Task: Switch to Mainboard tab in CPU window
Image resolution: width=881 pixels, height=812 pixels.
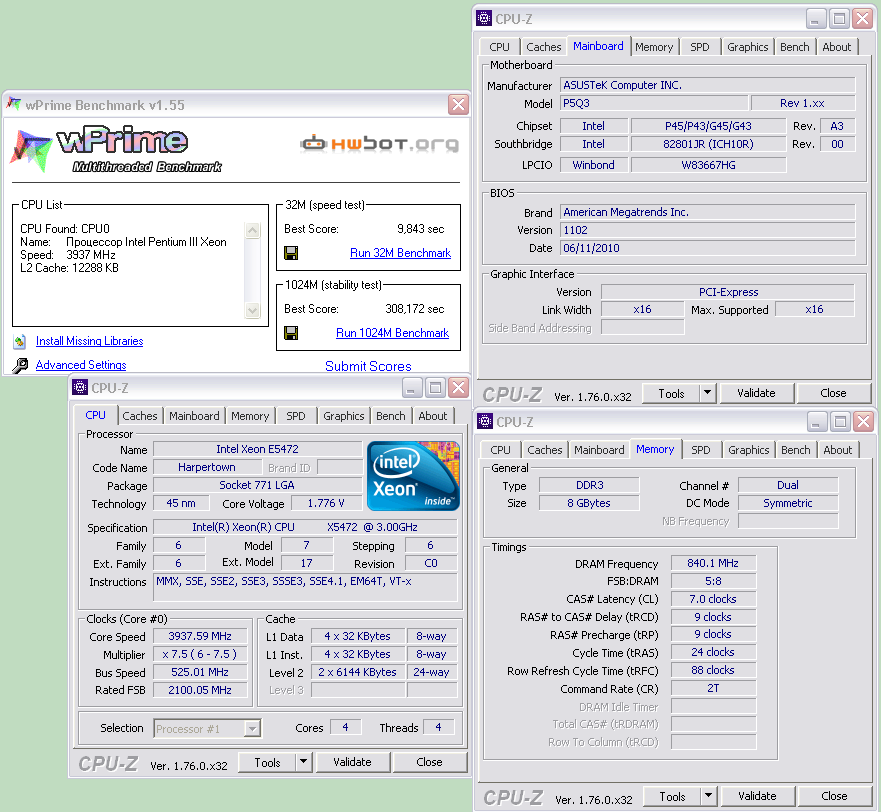Action: pyautogui.click(x=194, y=416)
